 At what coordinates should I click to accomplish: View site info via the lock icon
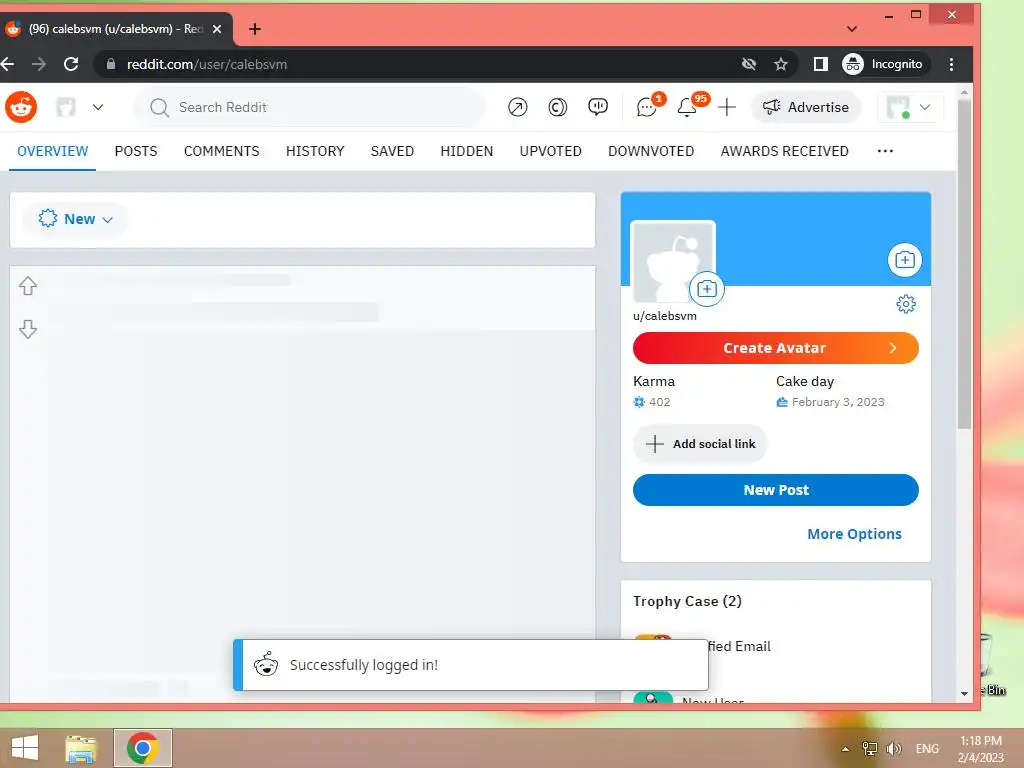coord(110,64)
